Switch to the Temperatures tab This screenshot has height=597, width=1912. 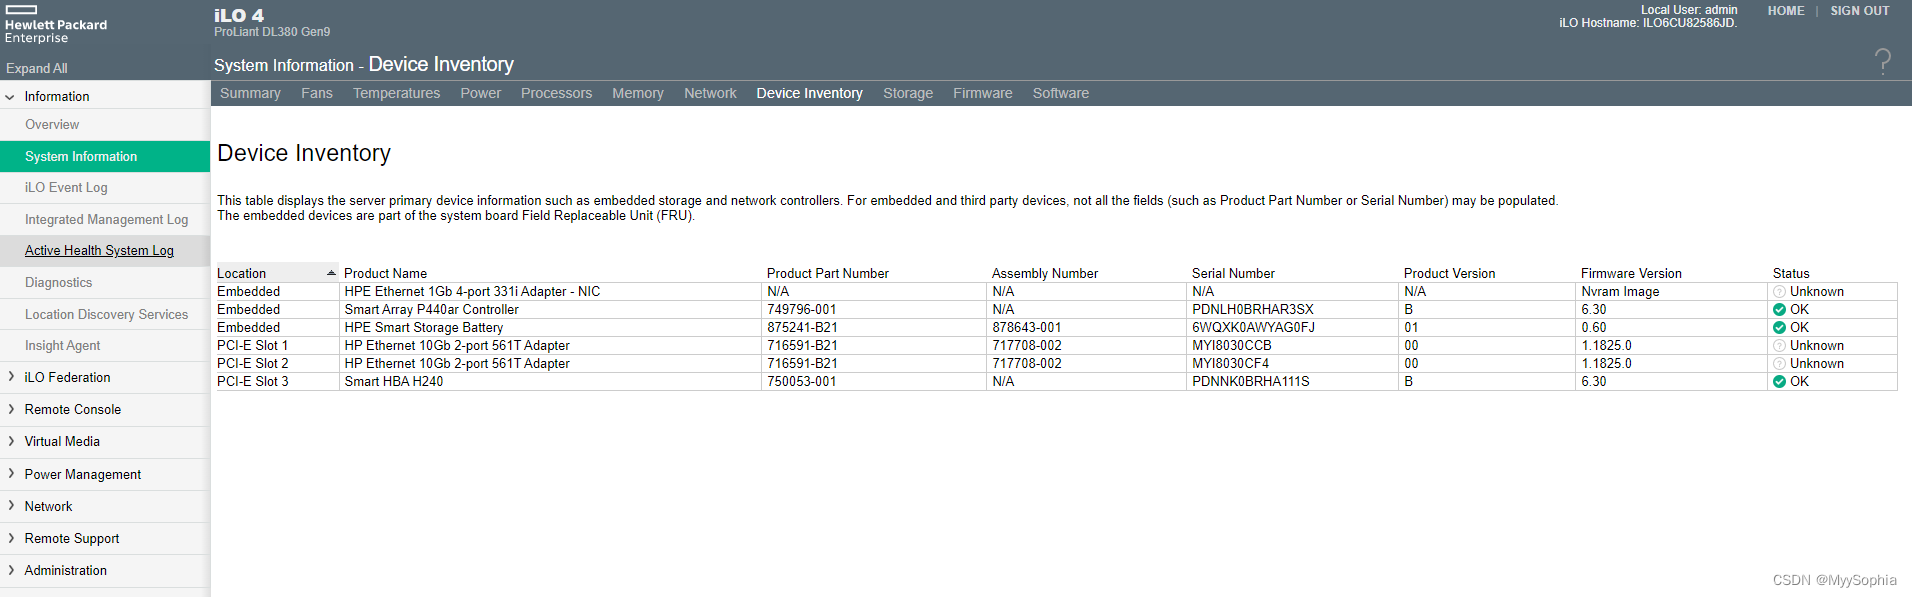[x=396, y=93]
